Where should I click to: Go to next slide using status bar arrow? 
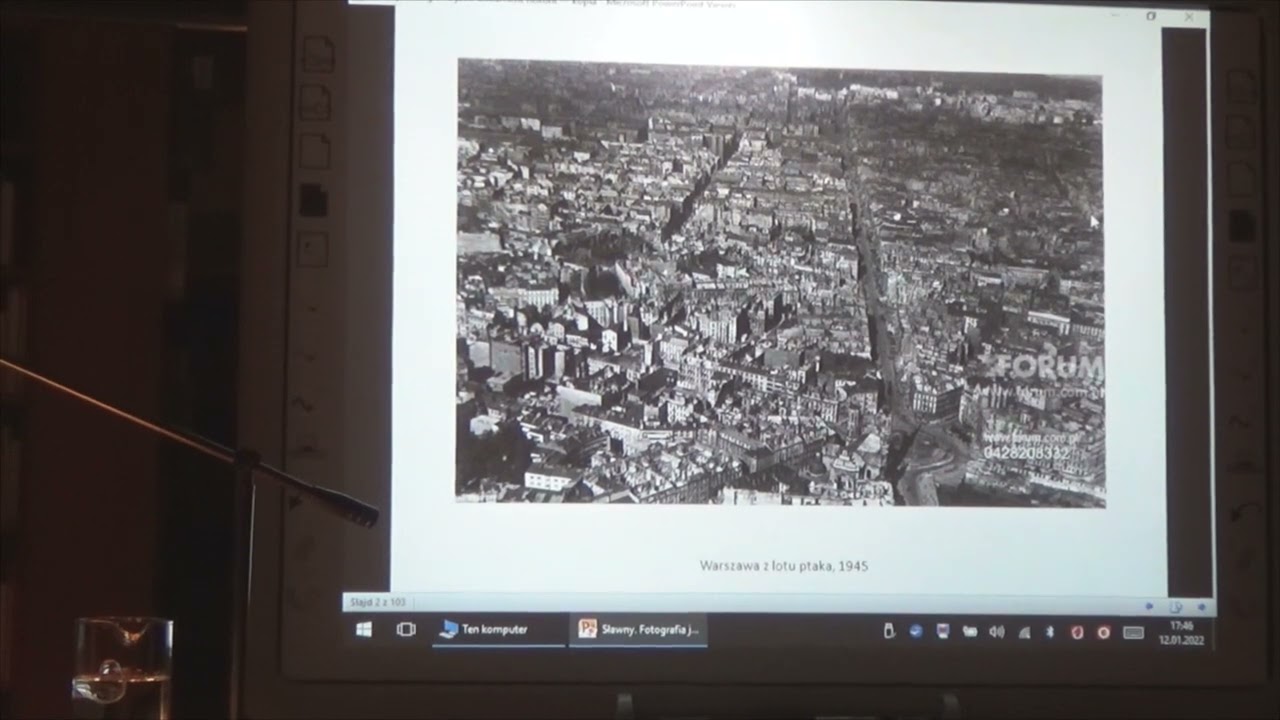tap(1201, 606)
